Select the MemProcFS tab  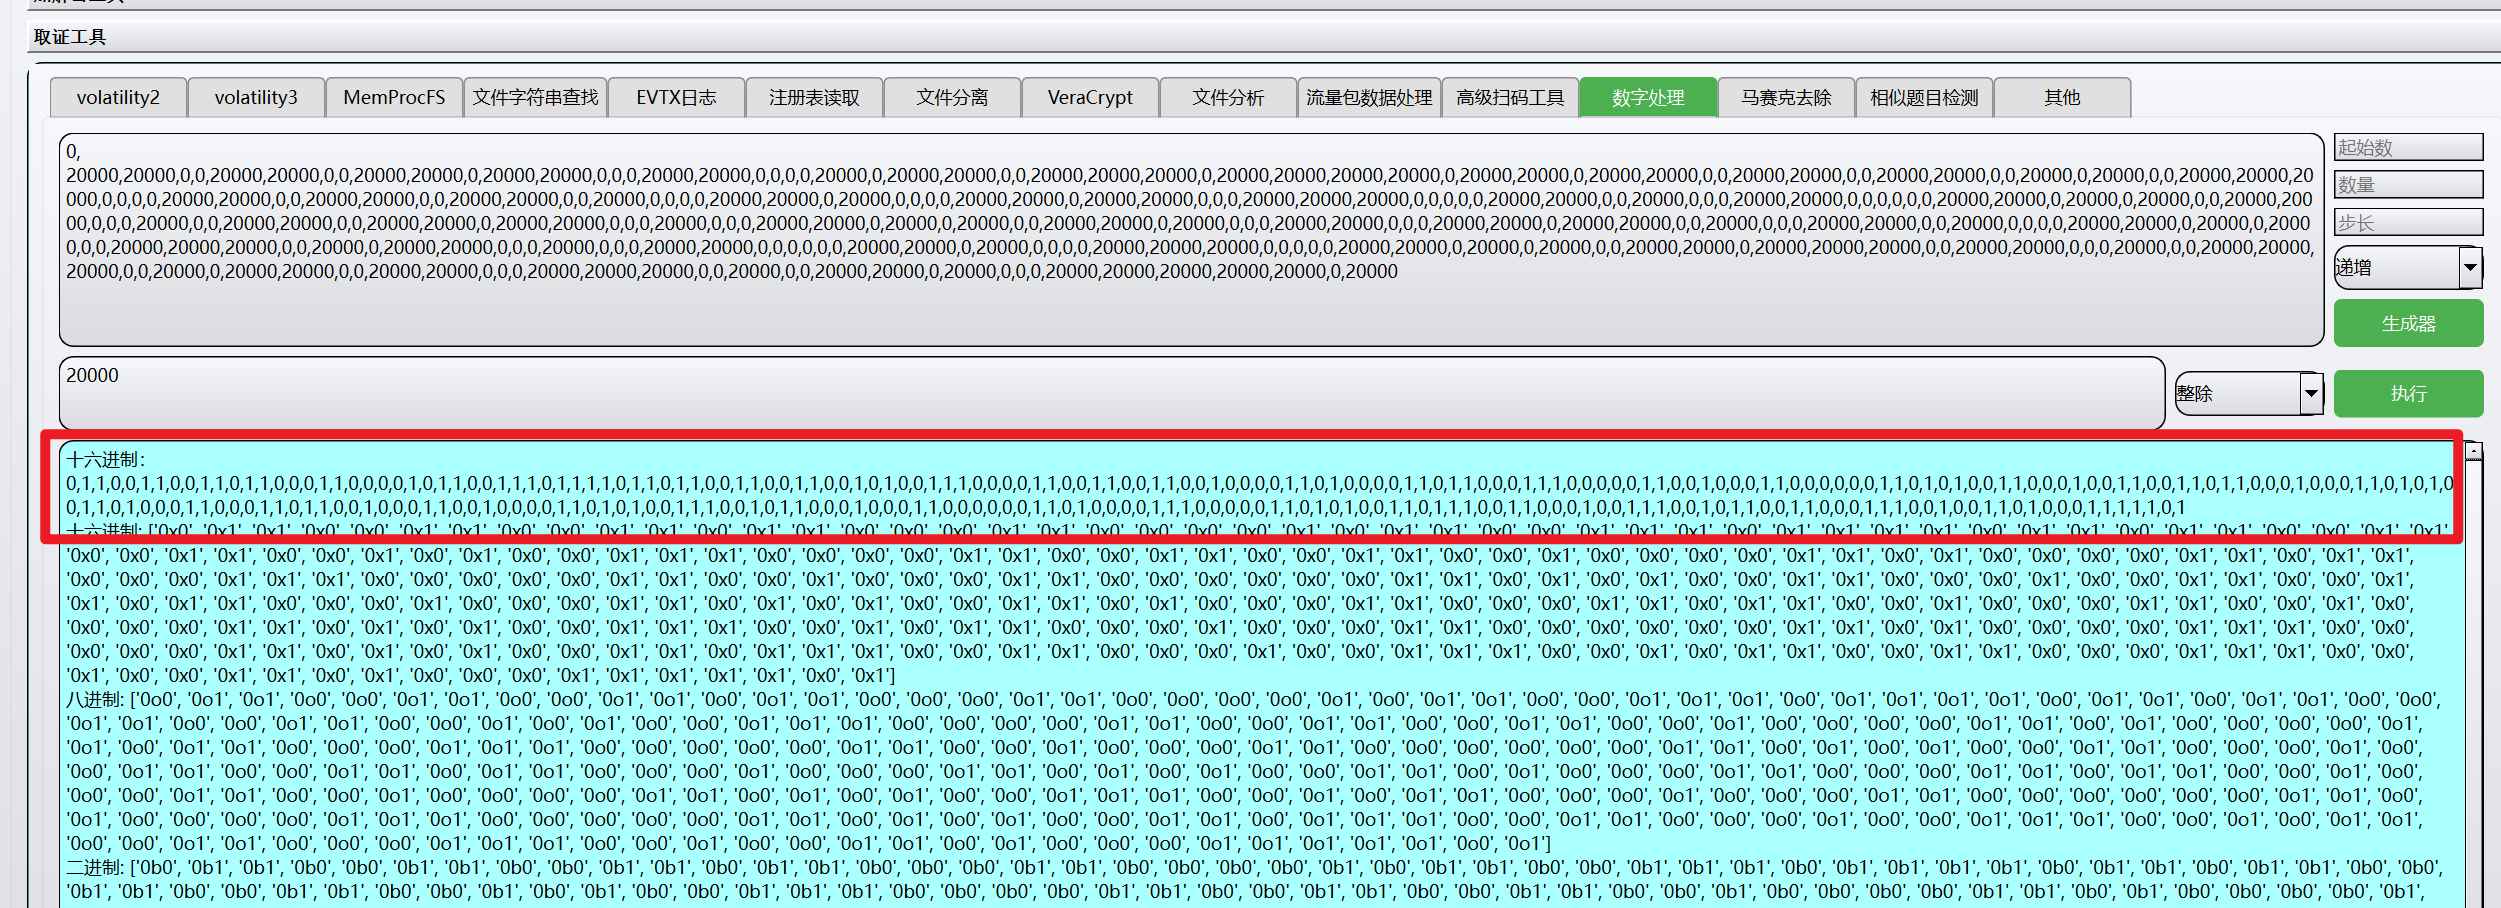(393, 97)
